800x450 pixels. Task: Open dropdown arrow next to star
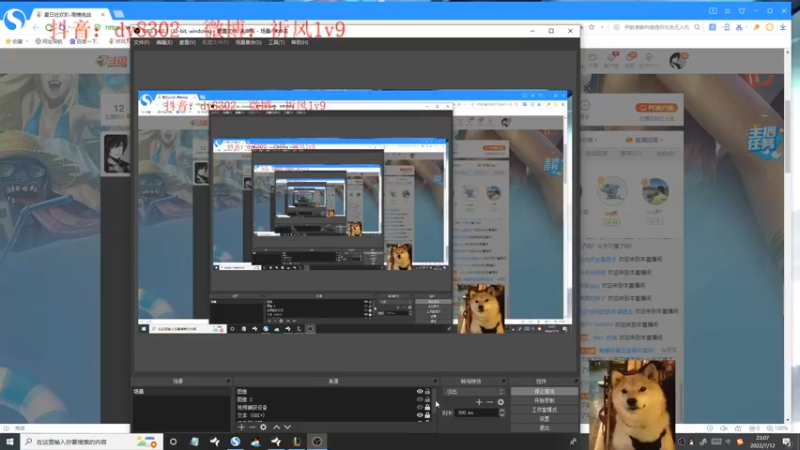pyautogui.click(x=602, y=27)
